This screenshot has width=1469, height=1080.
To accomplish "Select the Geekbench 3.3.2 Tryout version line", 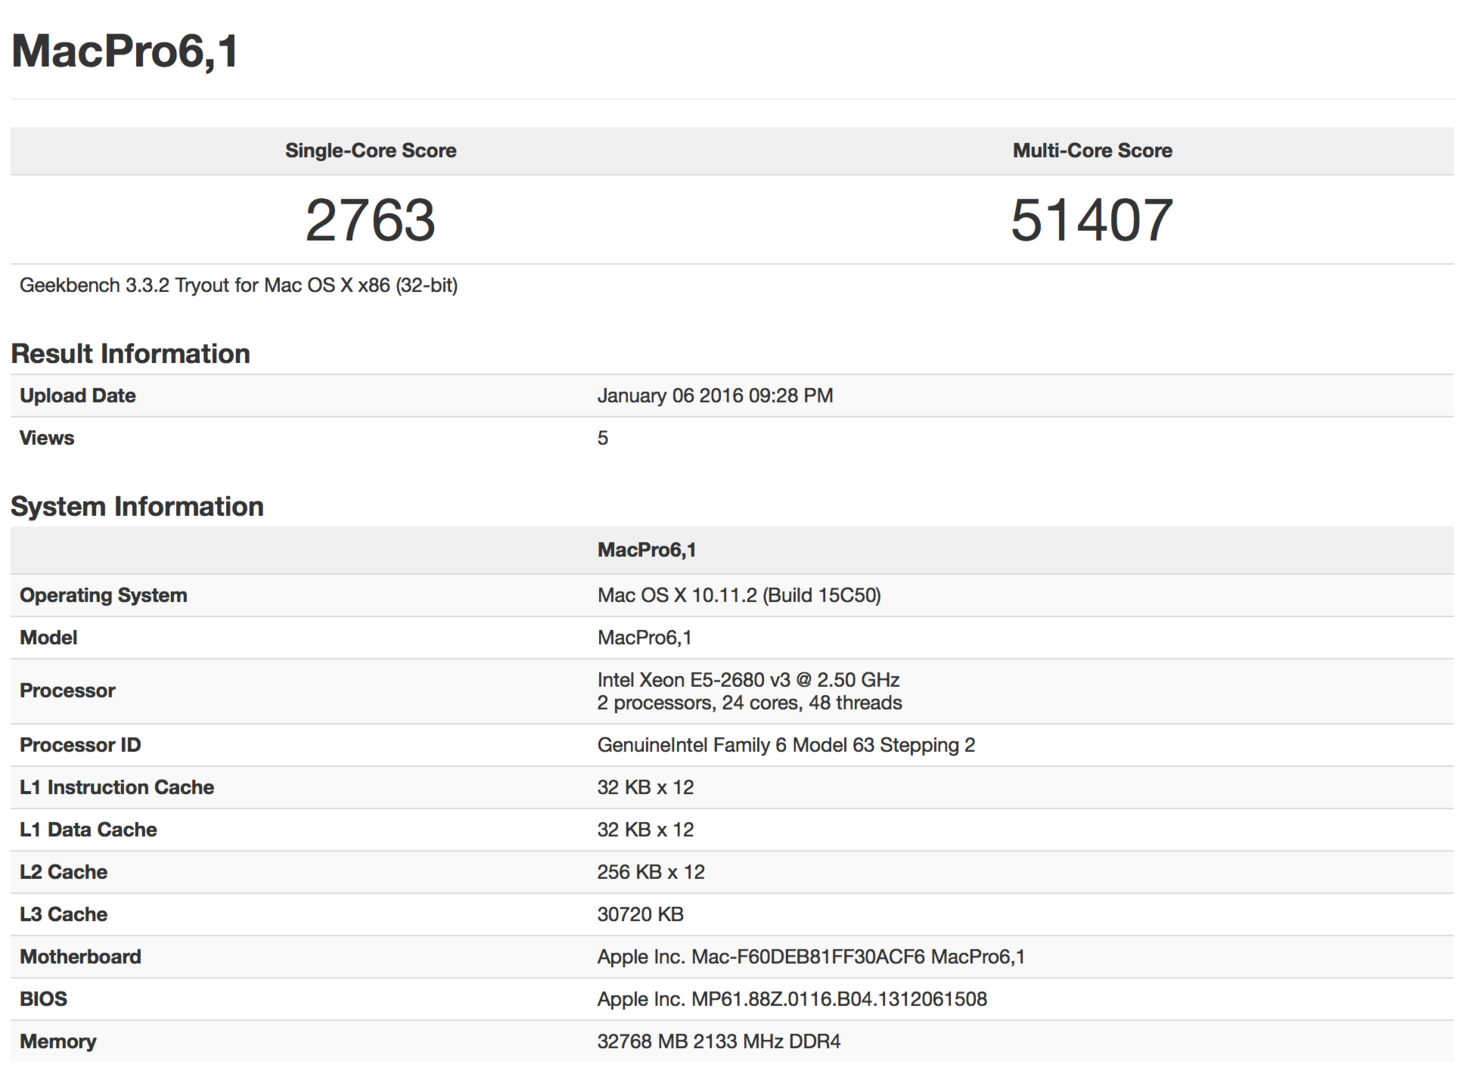I will 239,286.
